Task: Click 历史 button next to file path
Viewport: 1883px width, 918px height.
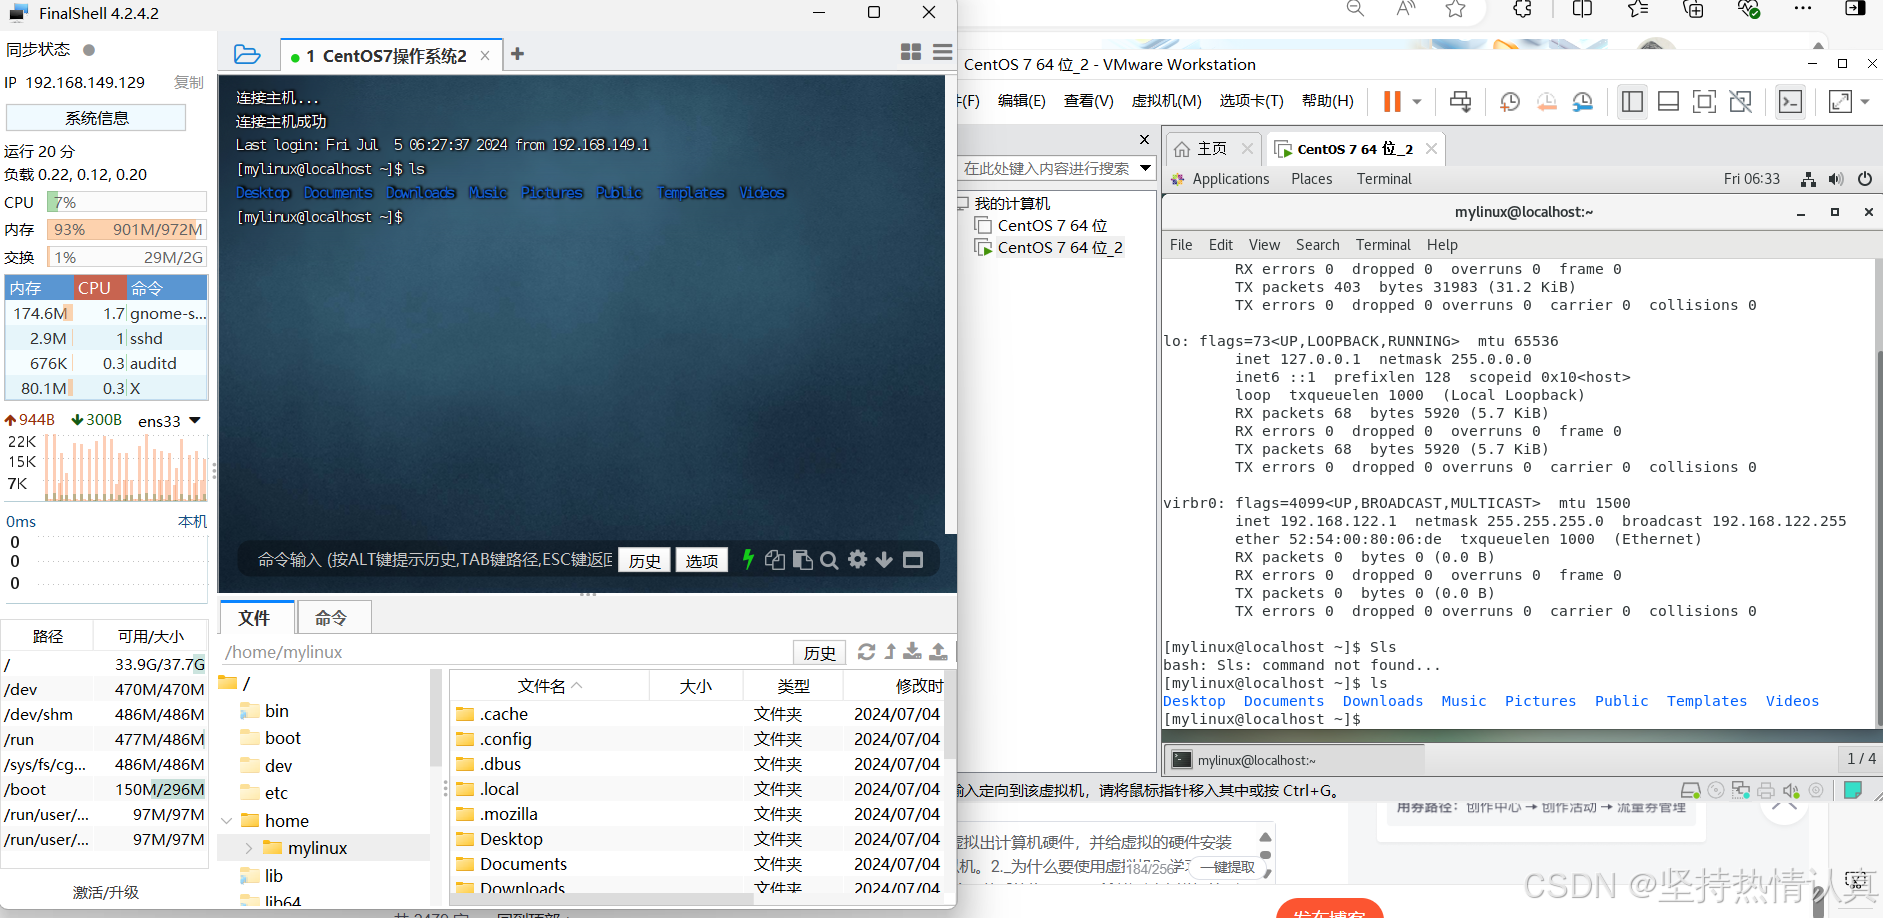Action: (x=820, y=652)
